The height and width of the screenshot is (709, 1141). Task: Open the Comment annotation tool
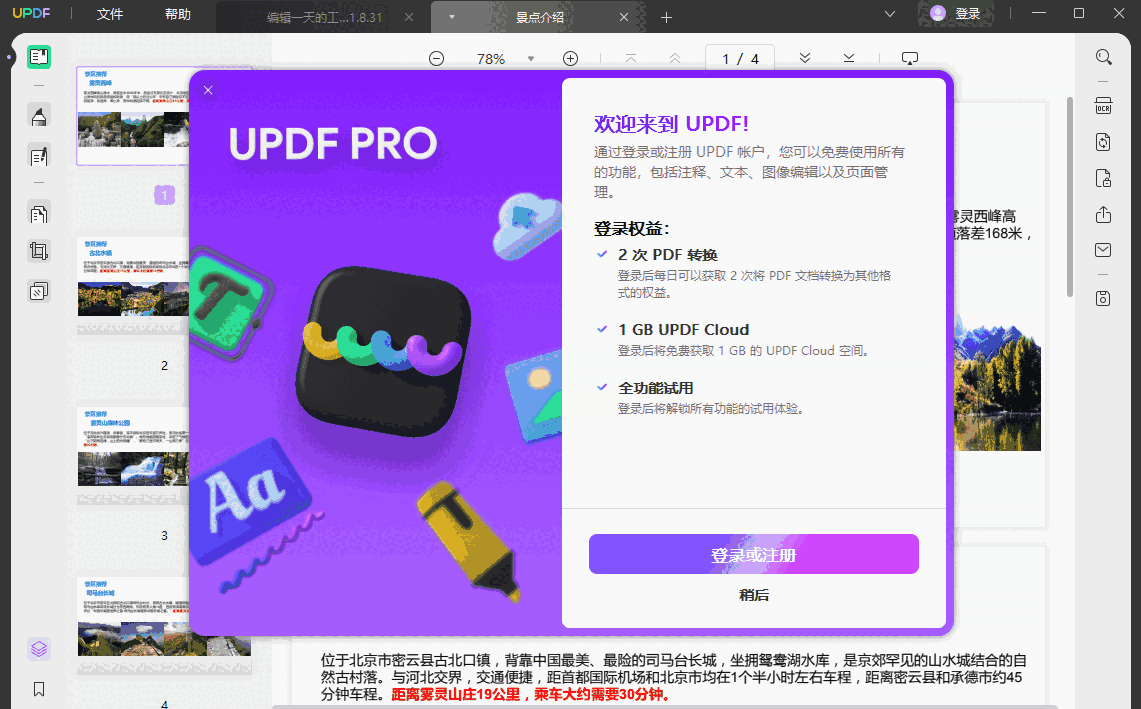pos(38,116)
